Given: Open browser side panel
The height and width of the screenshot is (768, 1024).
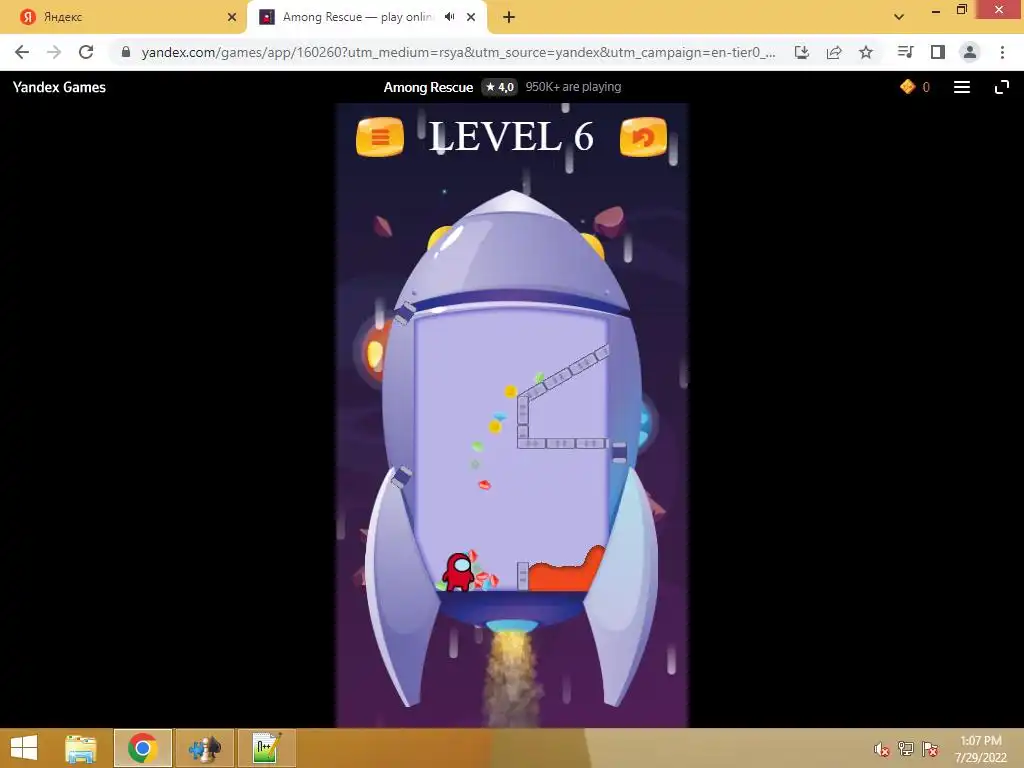Looking at the screenshot, I should [x=938, y=52].
